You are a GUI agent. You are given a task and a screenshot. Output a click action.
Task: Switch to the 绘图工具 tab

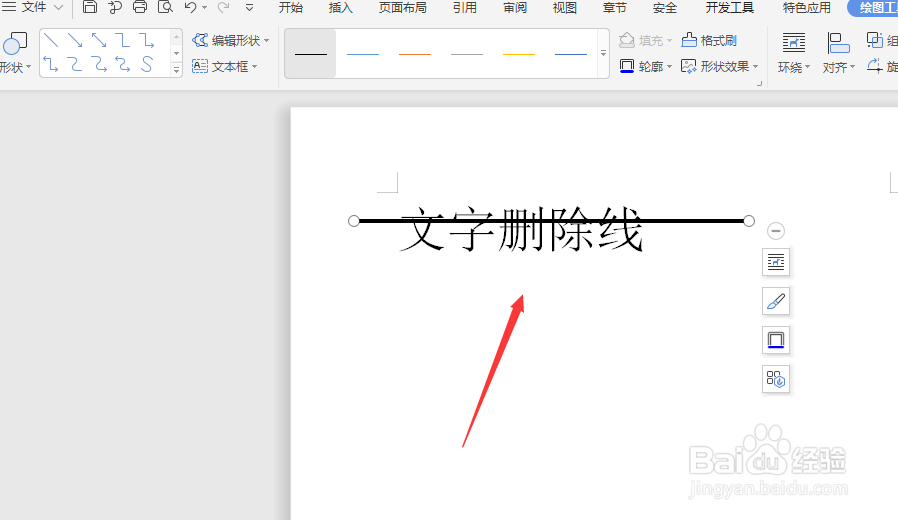pos(873,7)
